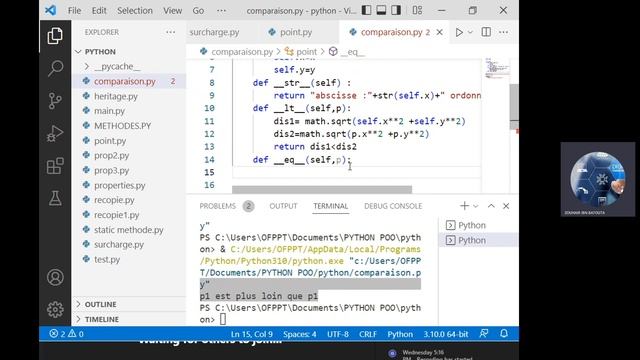The image size is (640, 360).
Task: Open the View menu
Action: (x=173, y=11)
